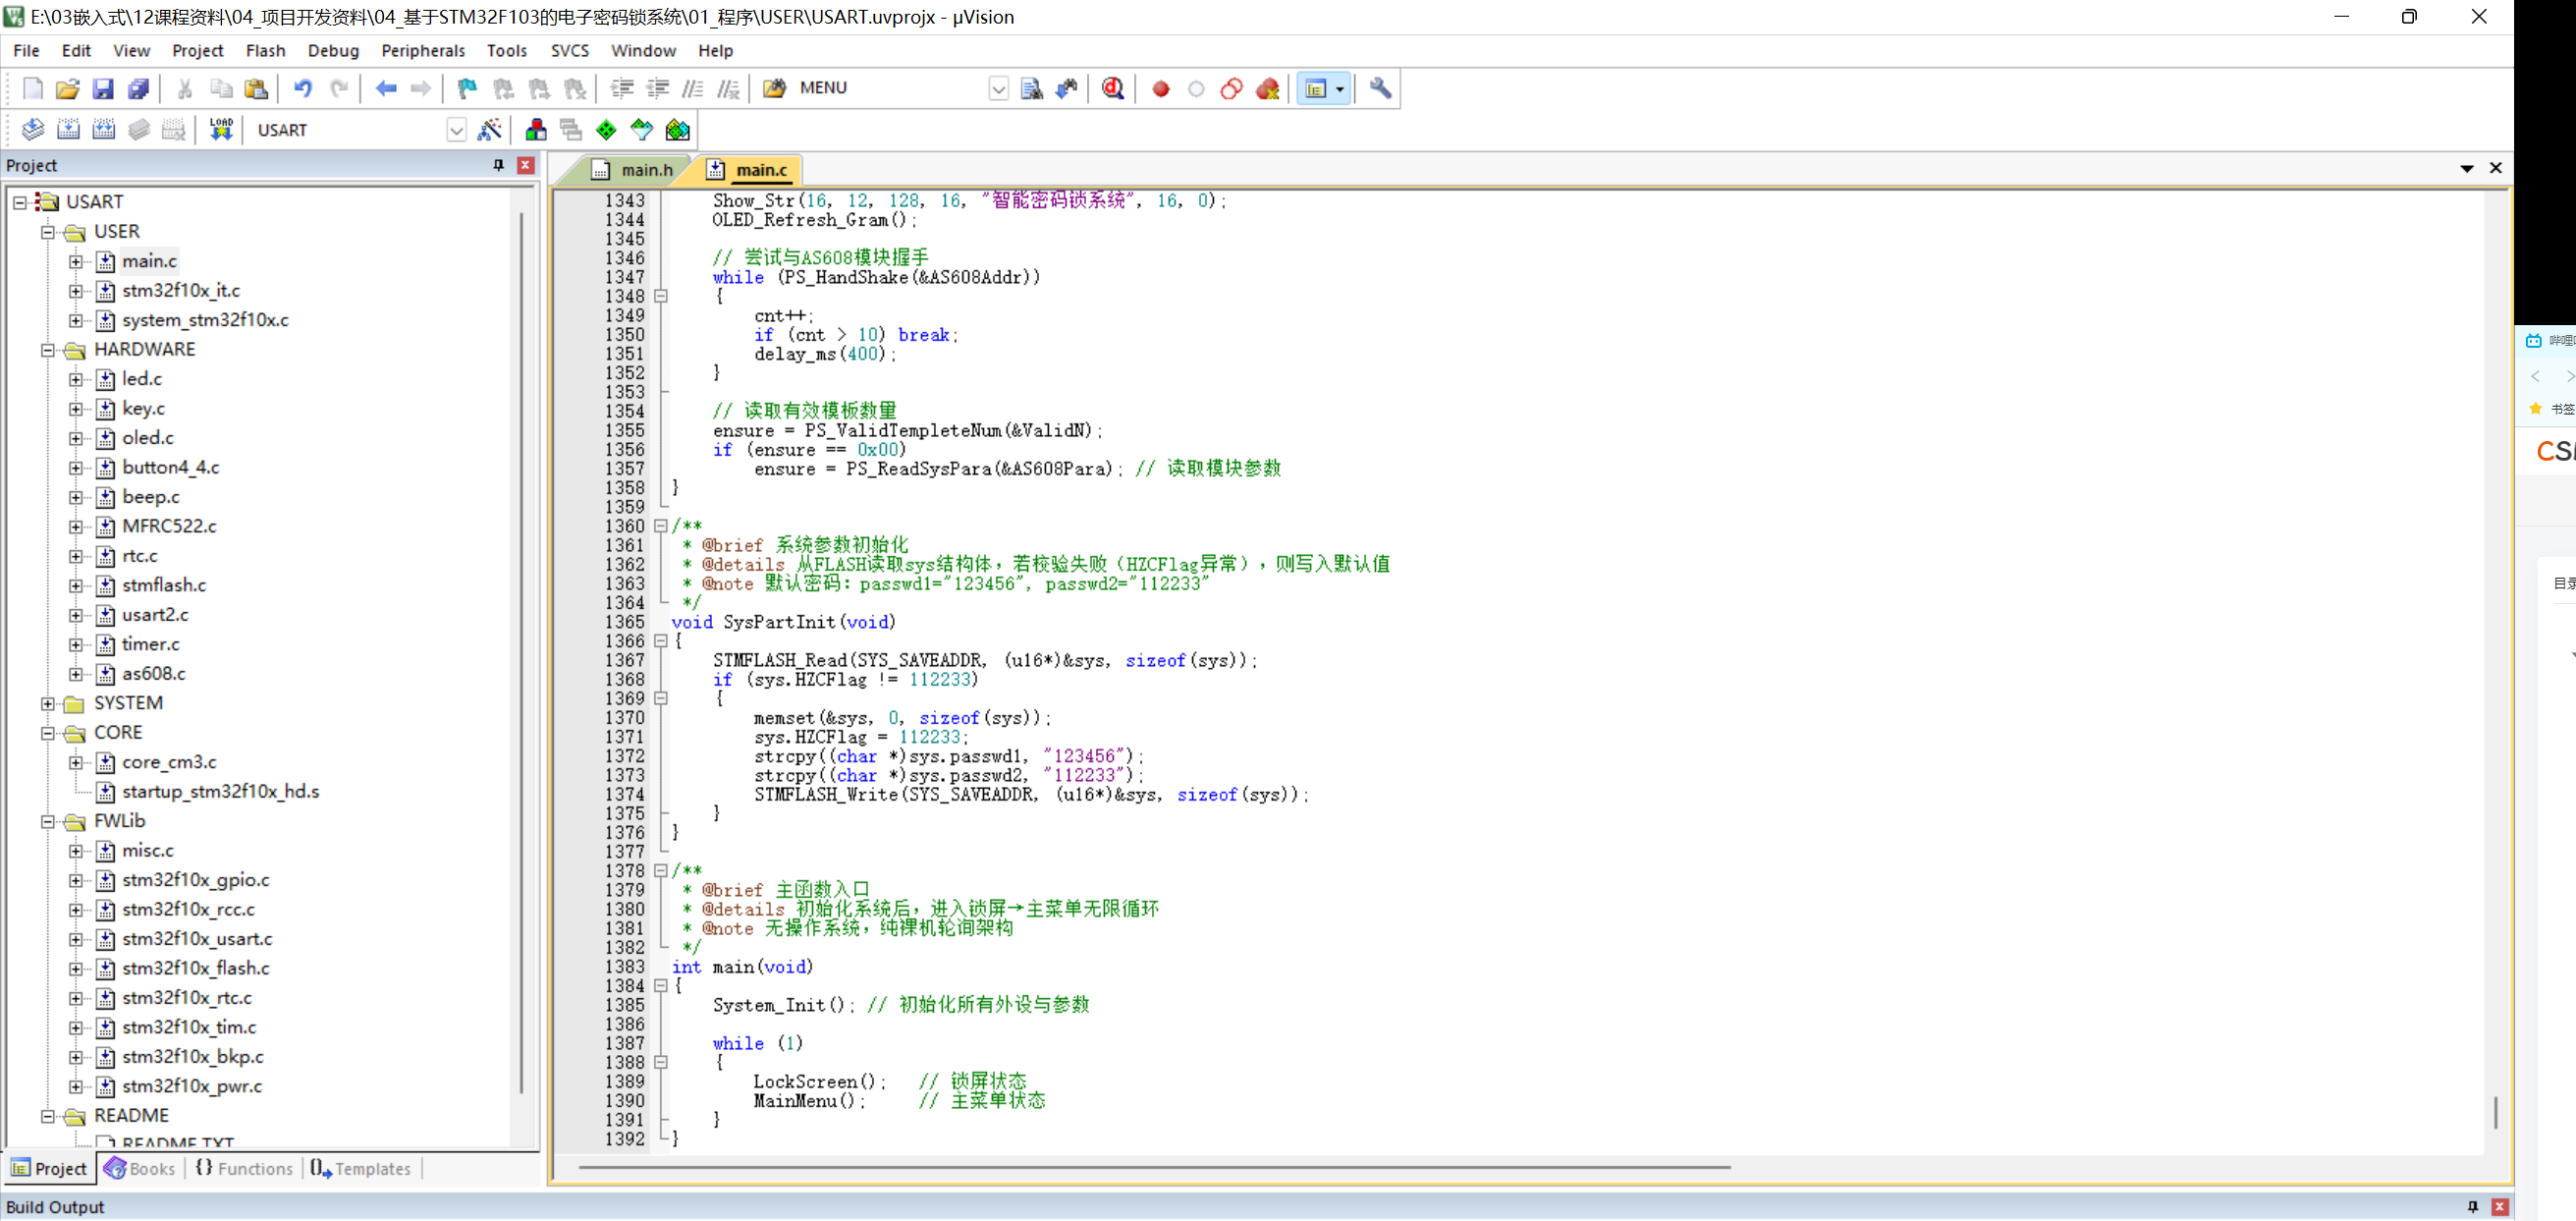
Task: Open the Project menu
Action: click(197, 51)
